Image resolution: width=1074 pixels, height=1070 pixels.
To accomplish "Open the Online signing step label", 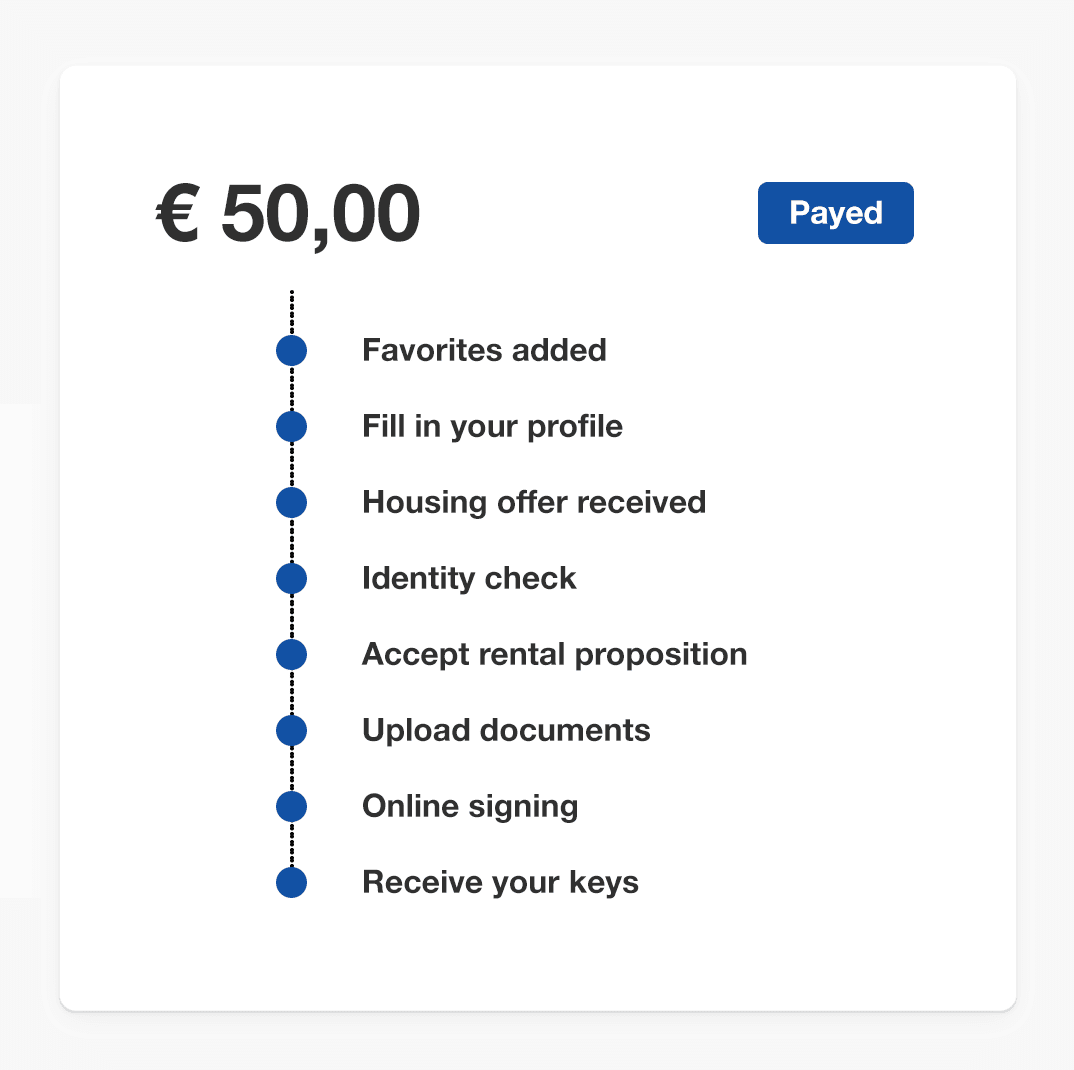I will (470, 807).
